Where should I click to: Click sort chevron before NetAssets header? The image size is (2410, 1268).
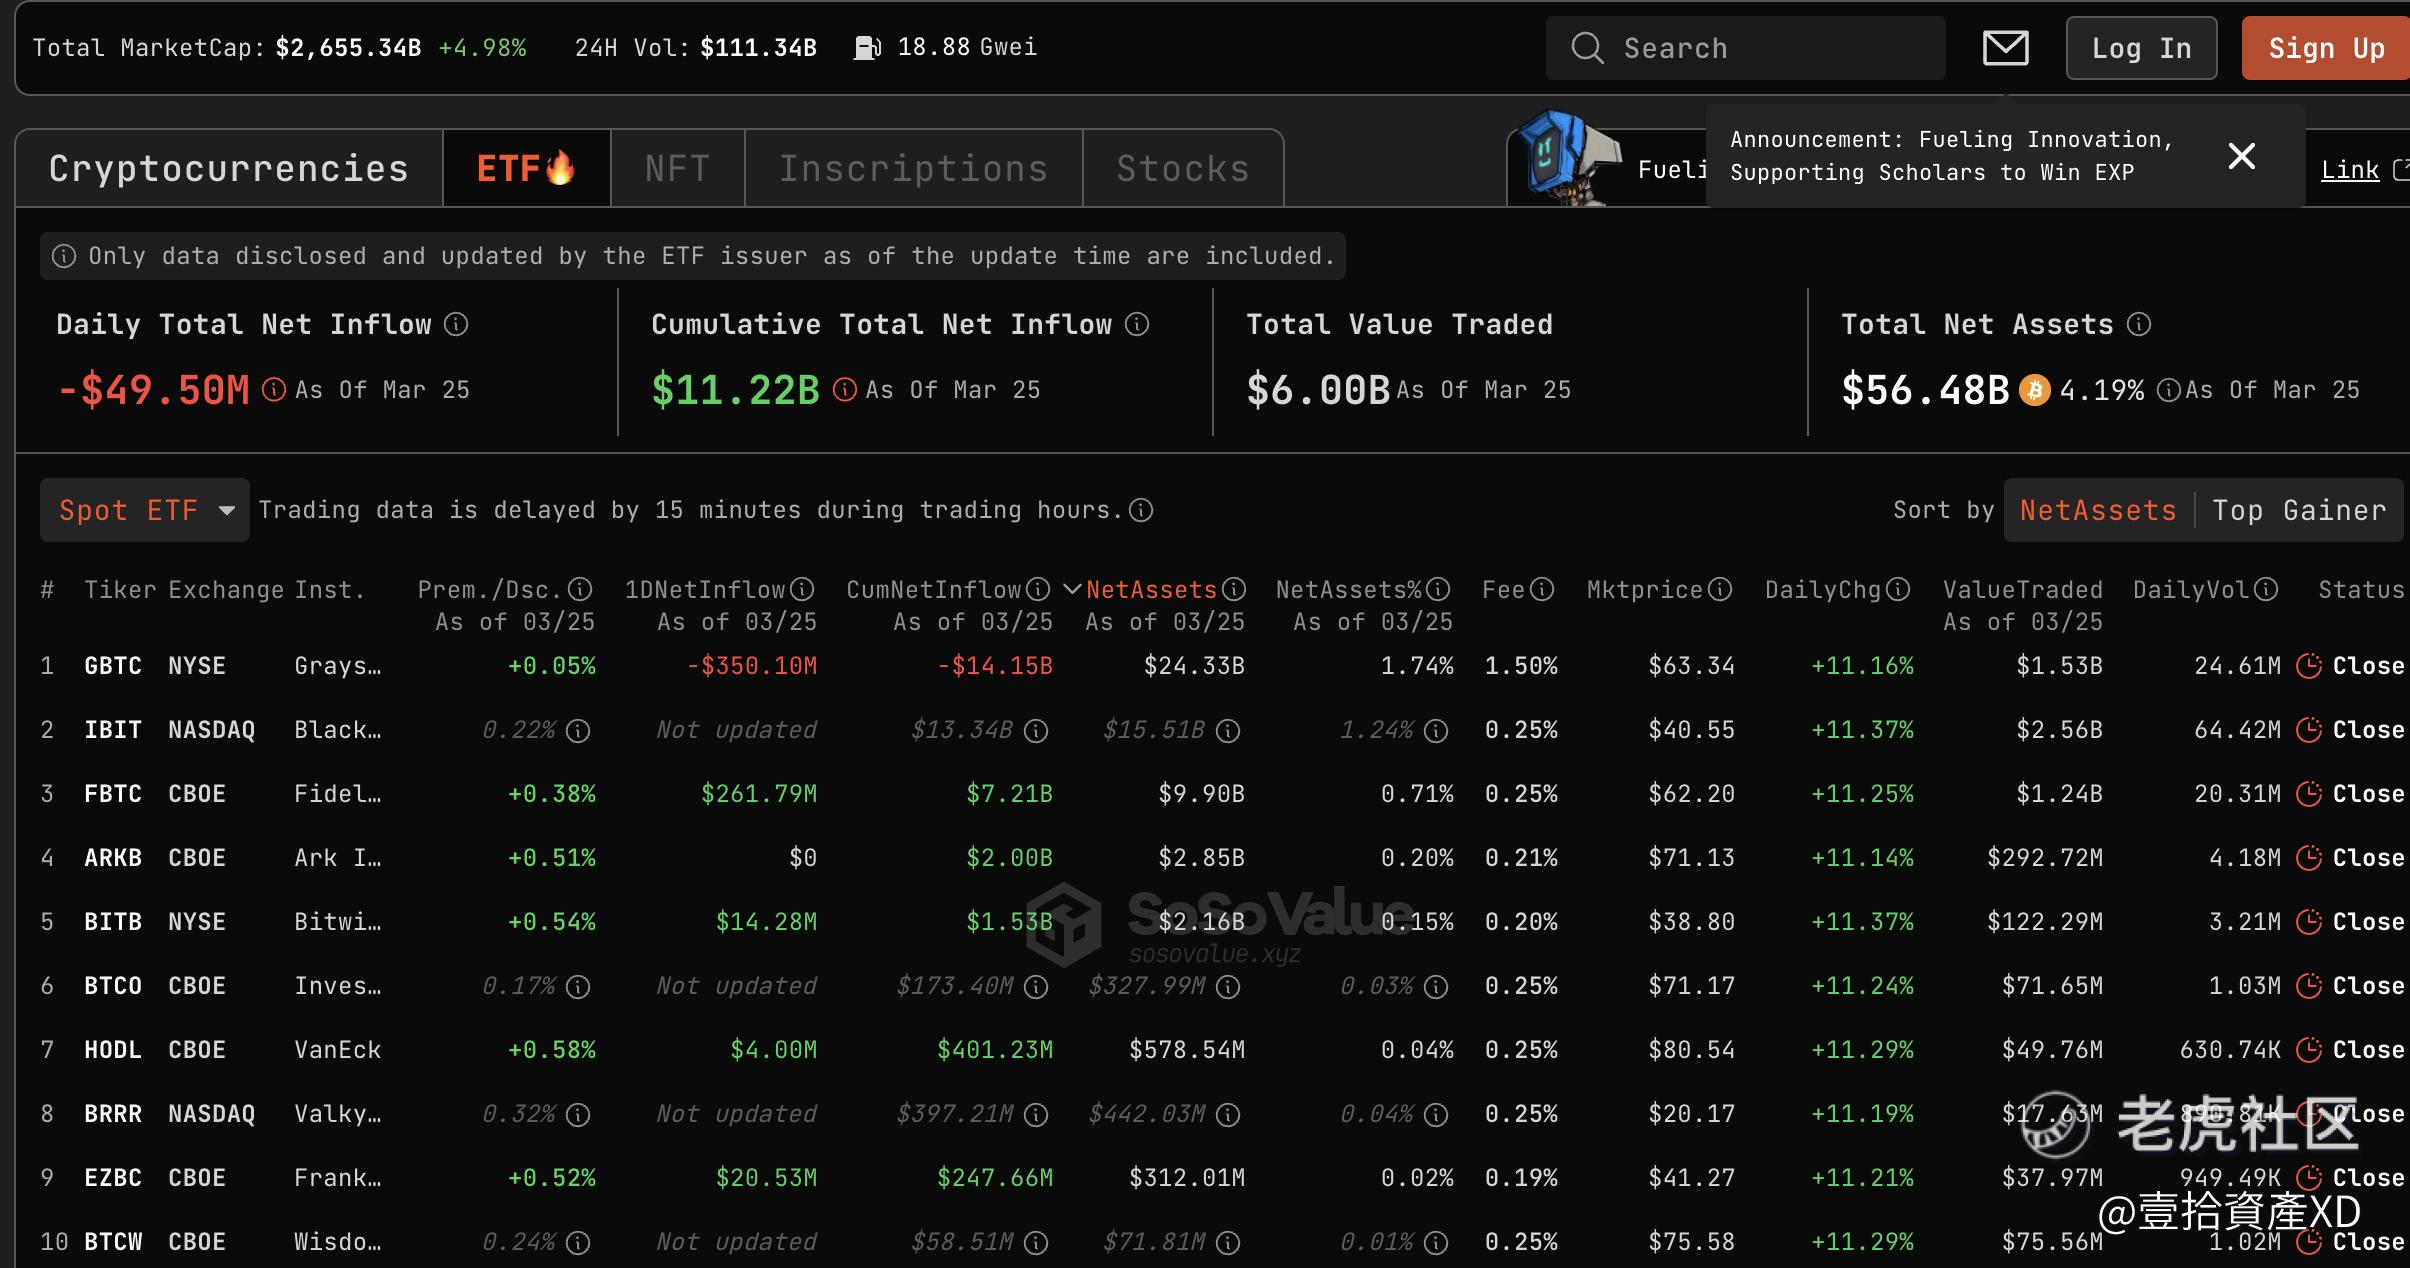click(1072, 589)
